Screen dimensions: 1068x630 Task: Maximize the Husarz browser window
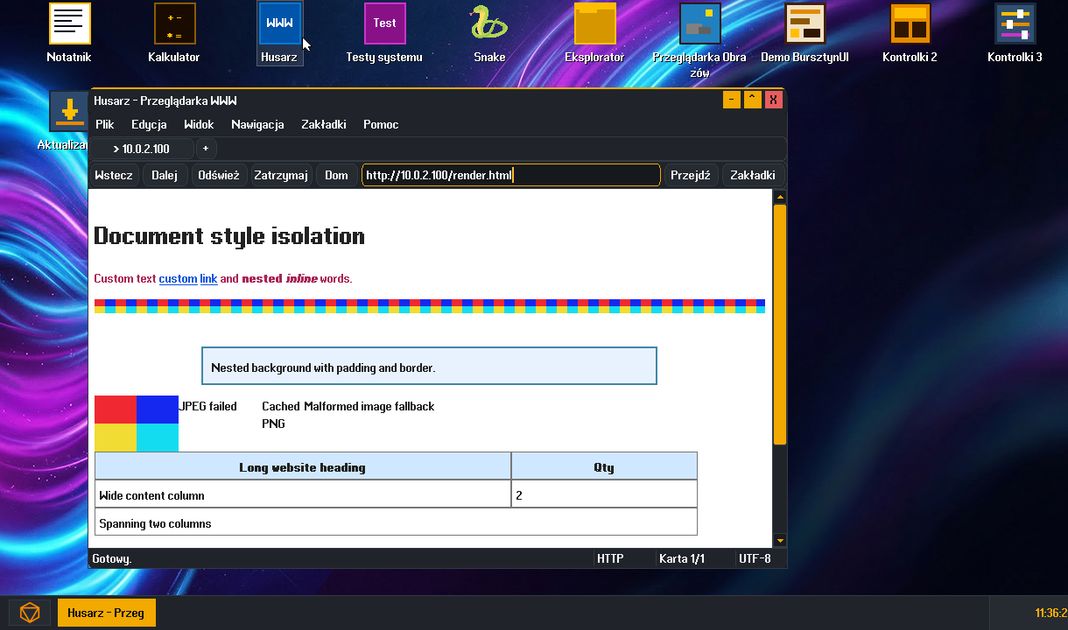752,100
